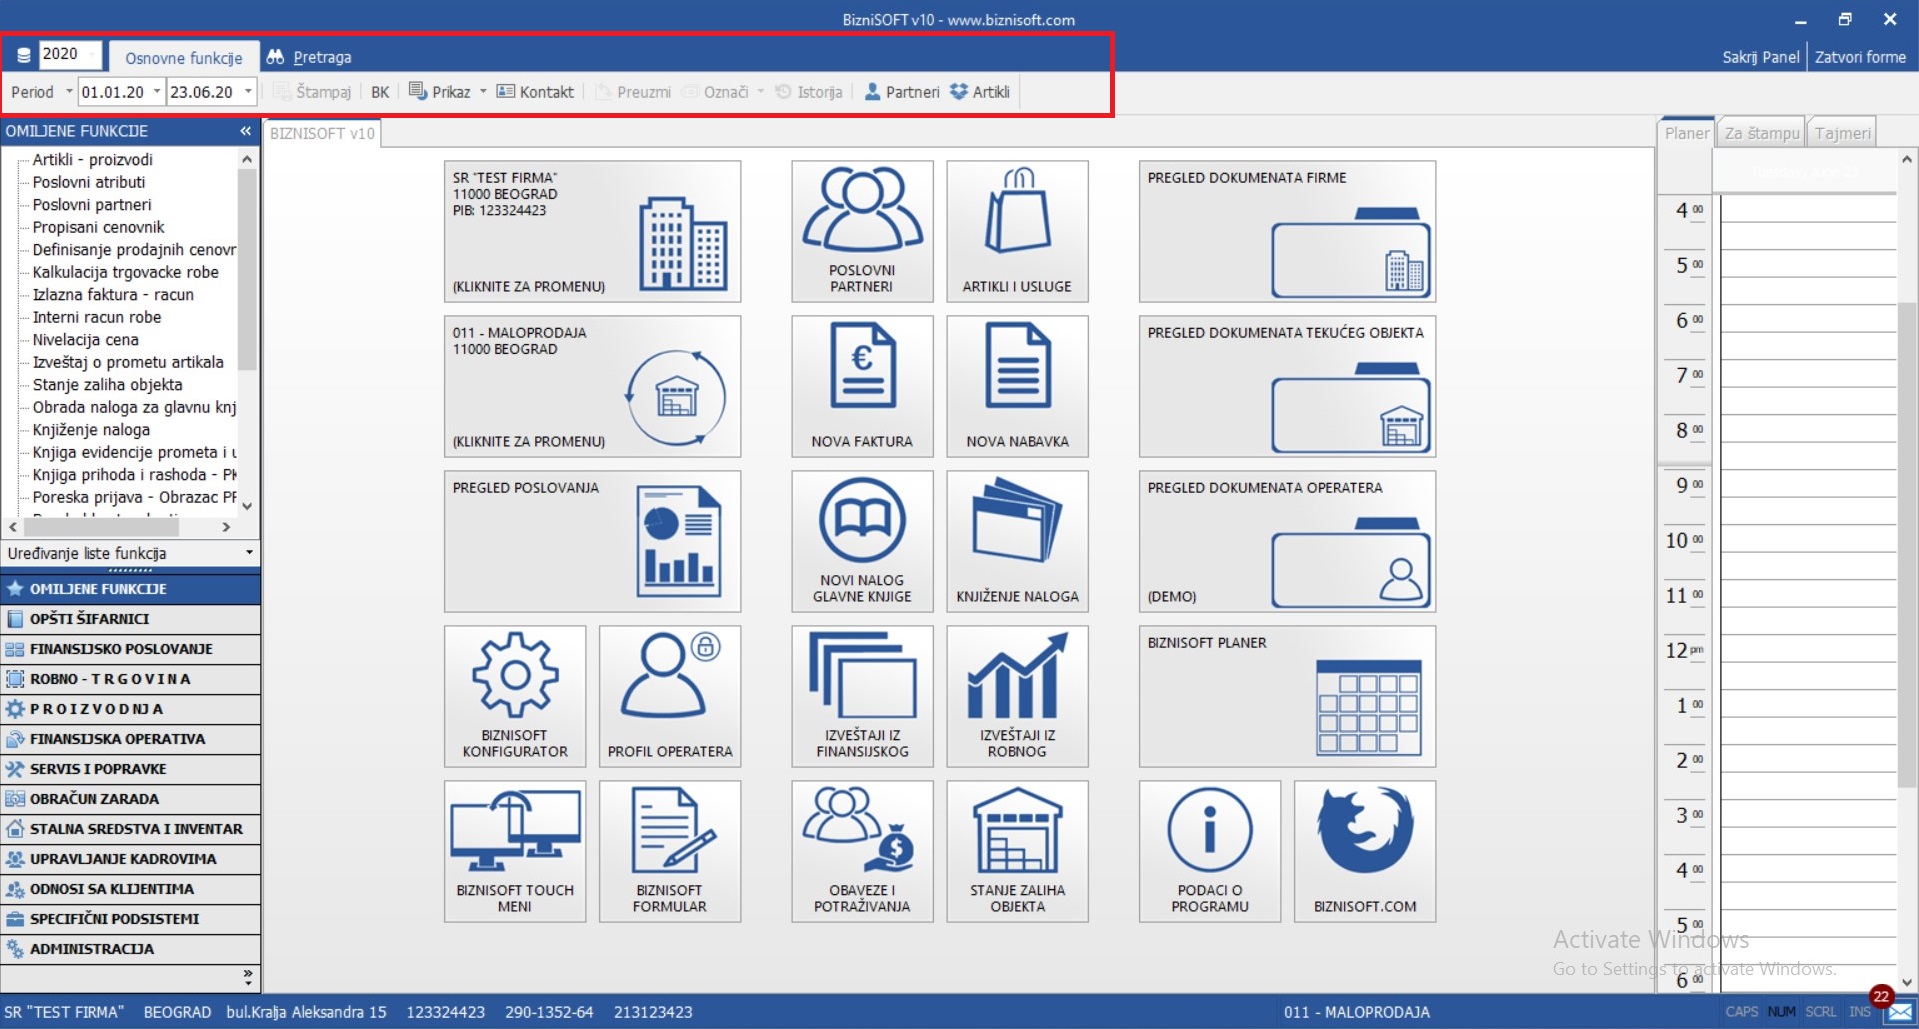Open Nivelacija cena in favorites tree
Screen dimensions: 1919x1029
(86, 339)
